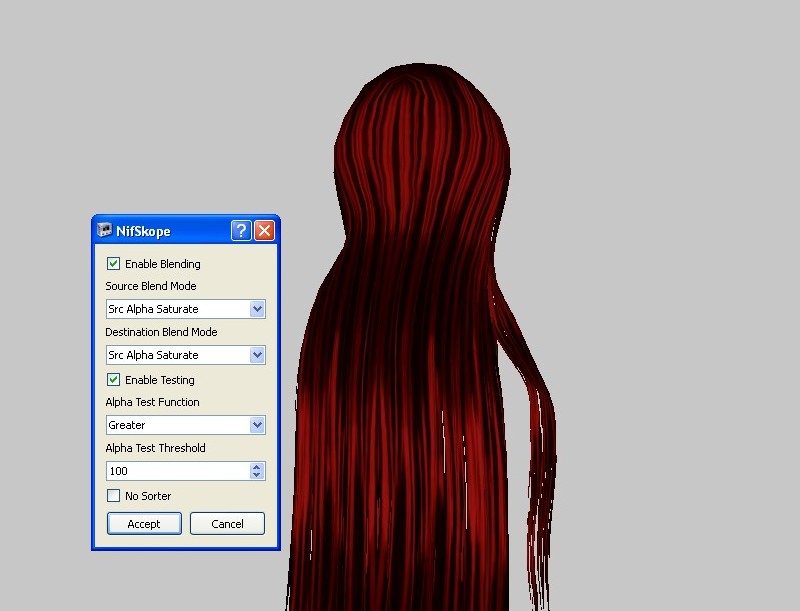
Task: Toggle the Enable Blending checkbox
Action: 113,264
